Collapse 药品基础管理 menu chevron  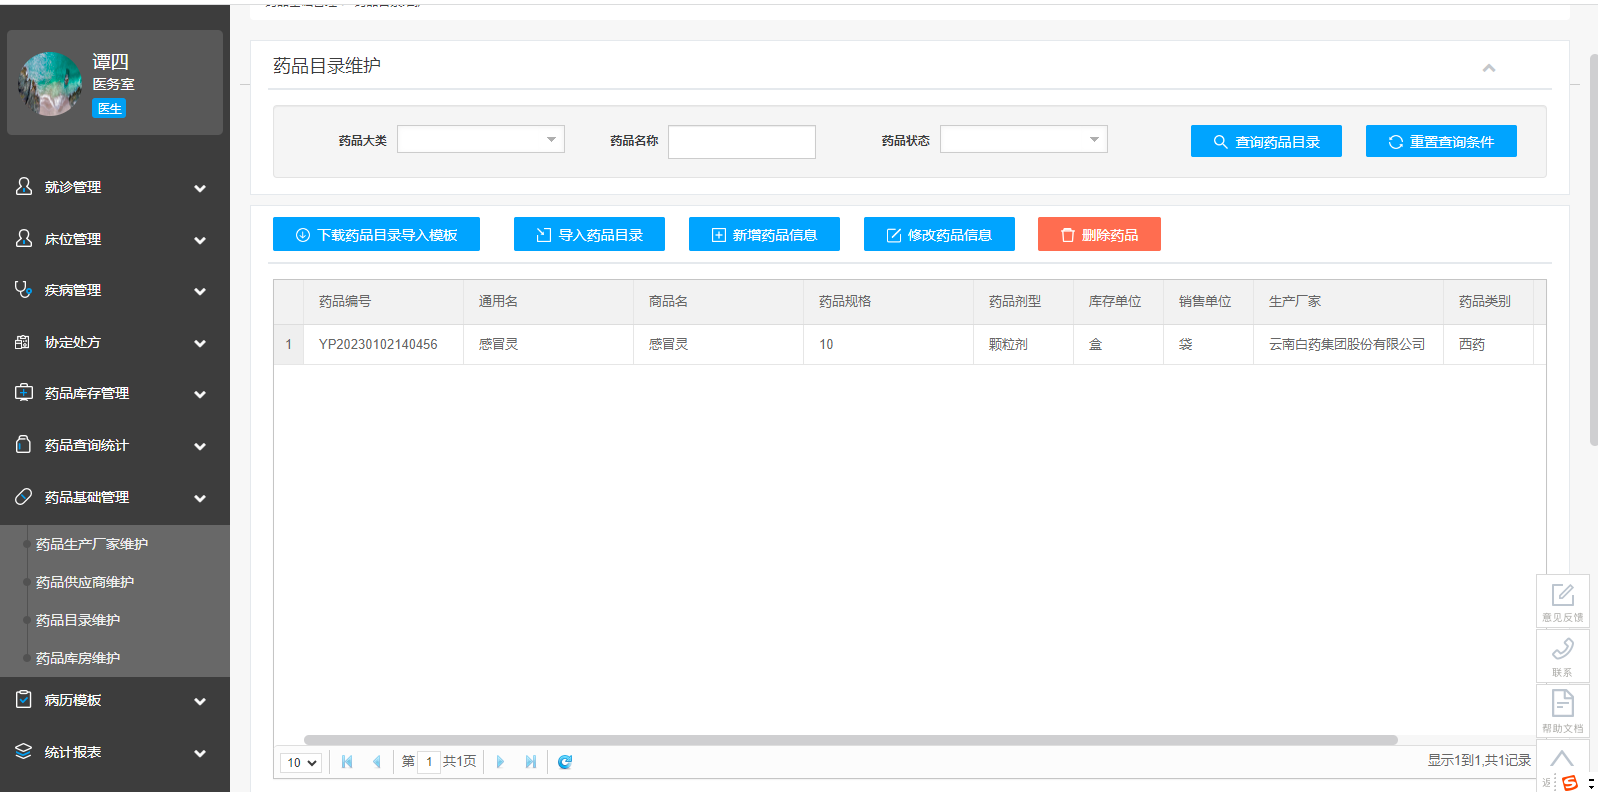tap(200, 498)
